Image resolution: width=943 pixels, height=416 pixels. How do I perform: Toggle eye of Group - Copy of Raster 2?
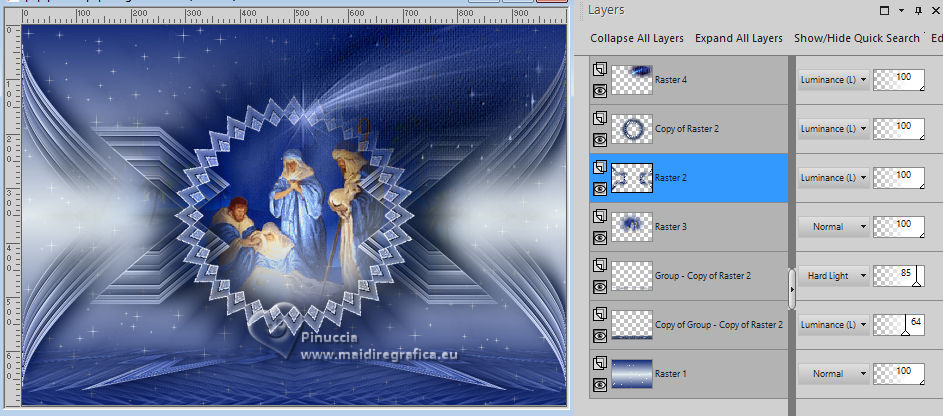coord(600,287)
